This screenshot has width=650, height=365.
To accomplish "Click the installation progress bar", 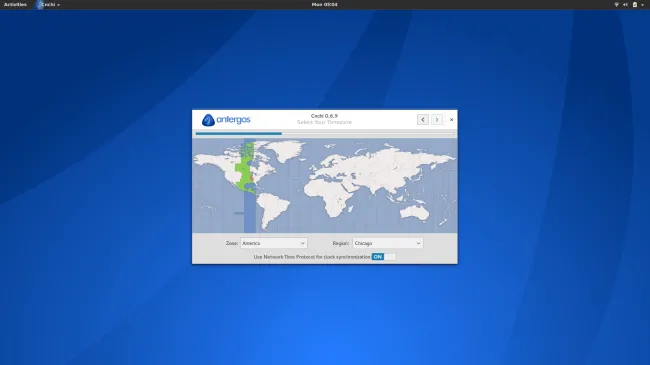I will click(x=325, y=134).
